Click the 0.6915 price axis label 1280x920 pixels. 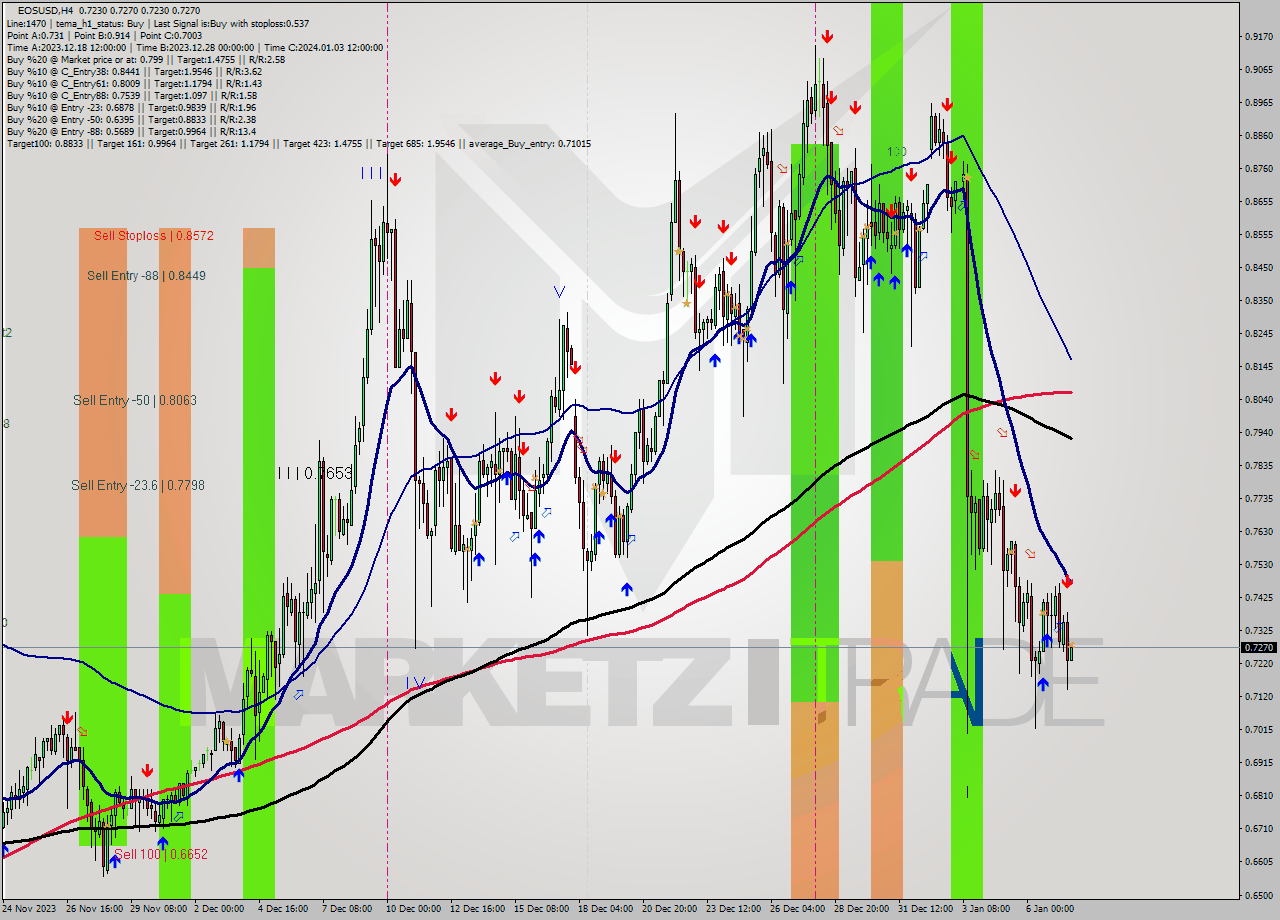coord(1258,763)
